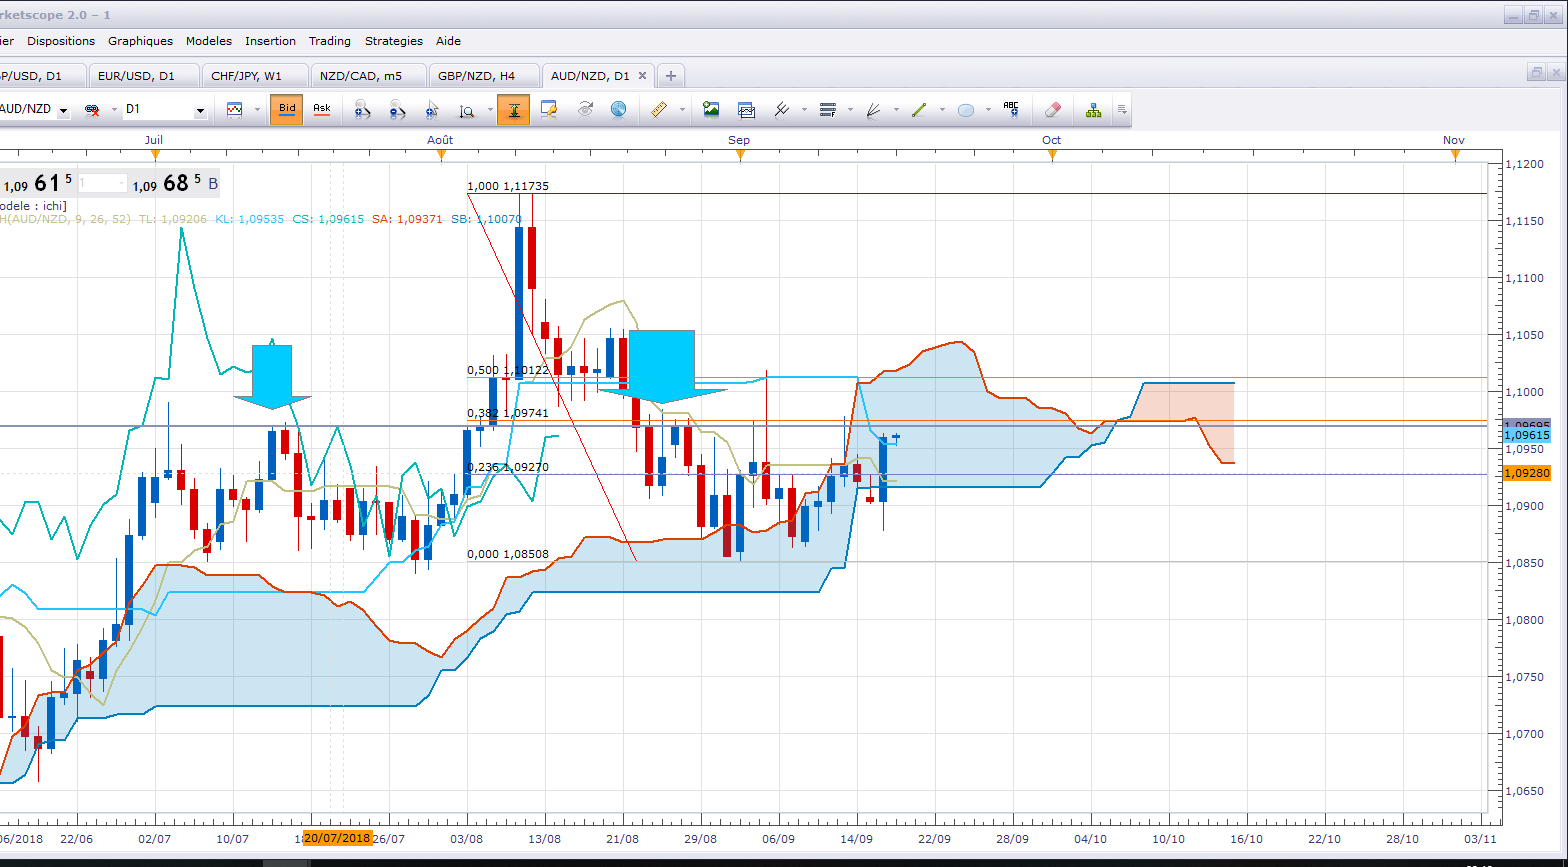Select the eraser tool
The image size is (1568, 867).
[1052, 110]
